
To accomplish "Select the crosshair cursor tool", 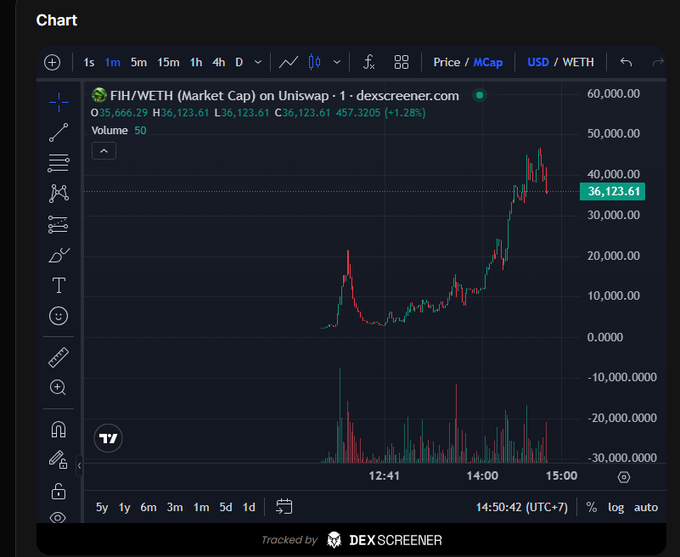I will [59, 102].
